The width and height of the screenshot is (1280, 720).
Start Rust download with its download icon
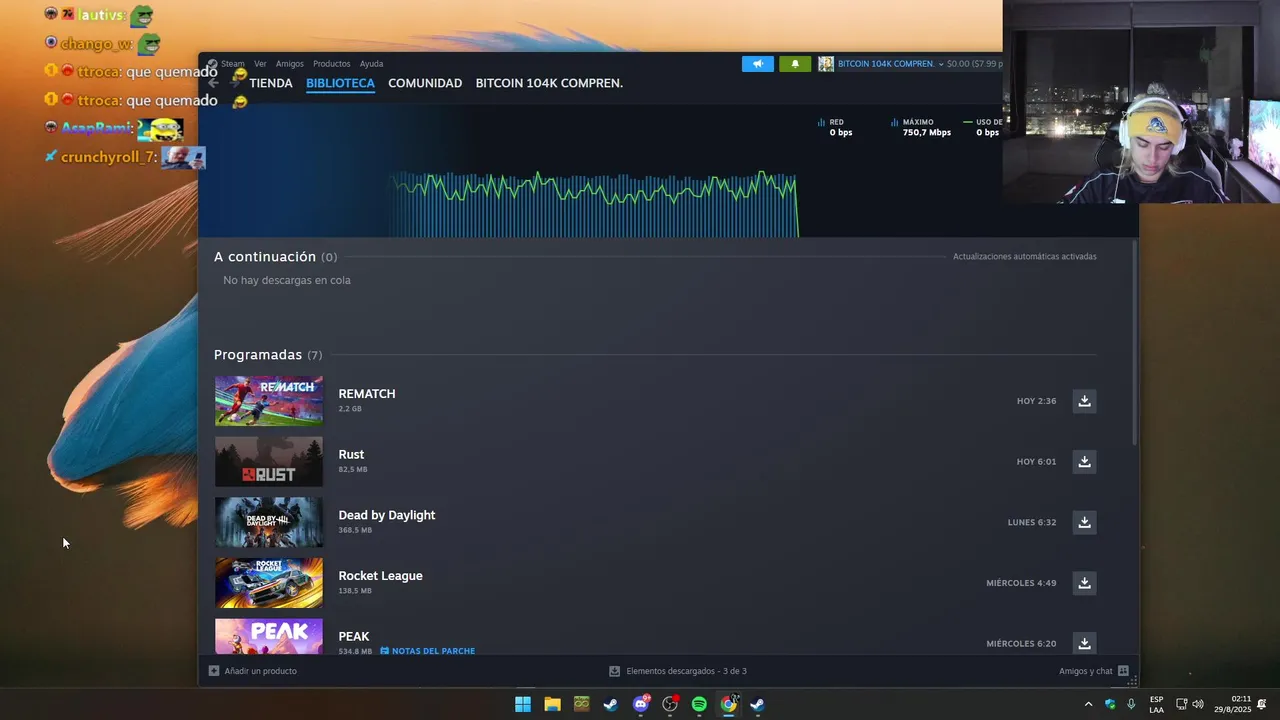1084,461
